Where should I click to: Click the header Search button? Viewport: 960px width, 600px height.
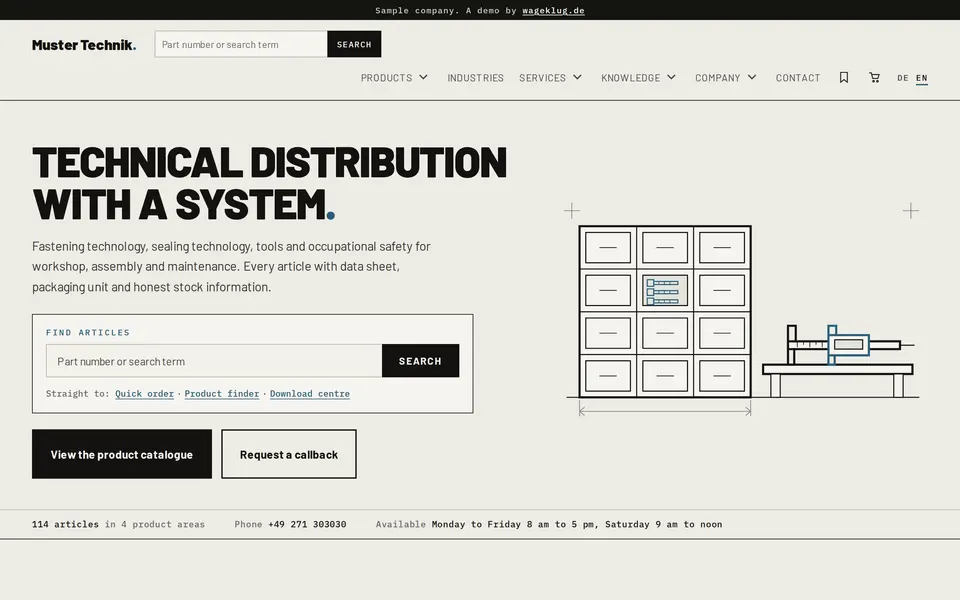(x=354, y=44)
